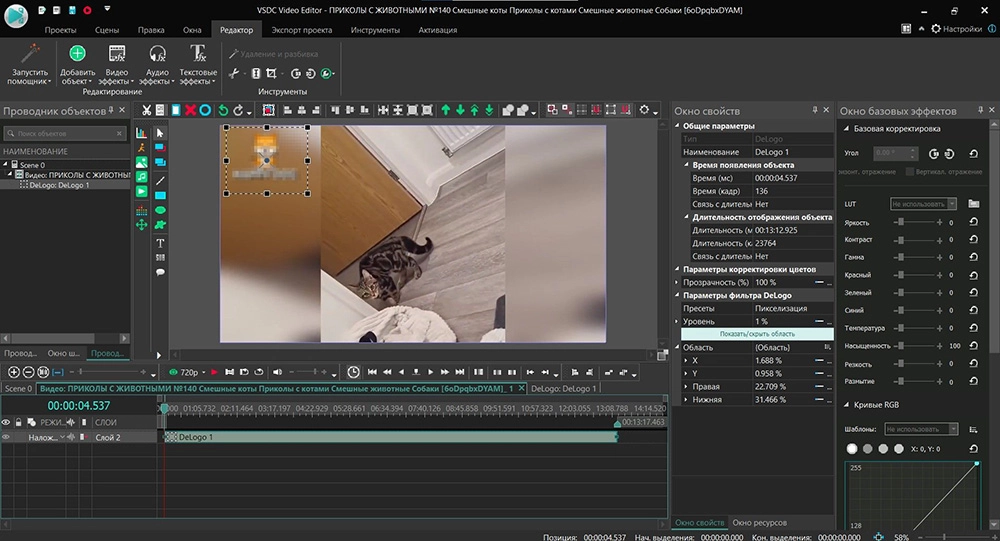Select the scissors cut icon in editing toolbar

(x=146, y=110)
